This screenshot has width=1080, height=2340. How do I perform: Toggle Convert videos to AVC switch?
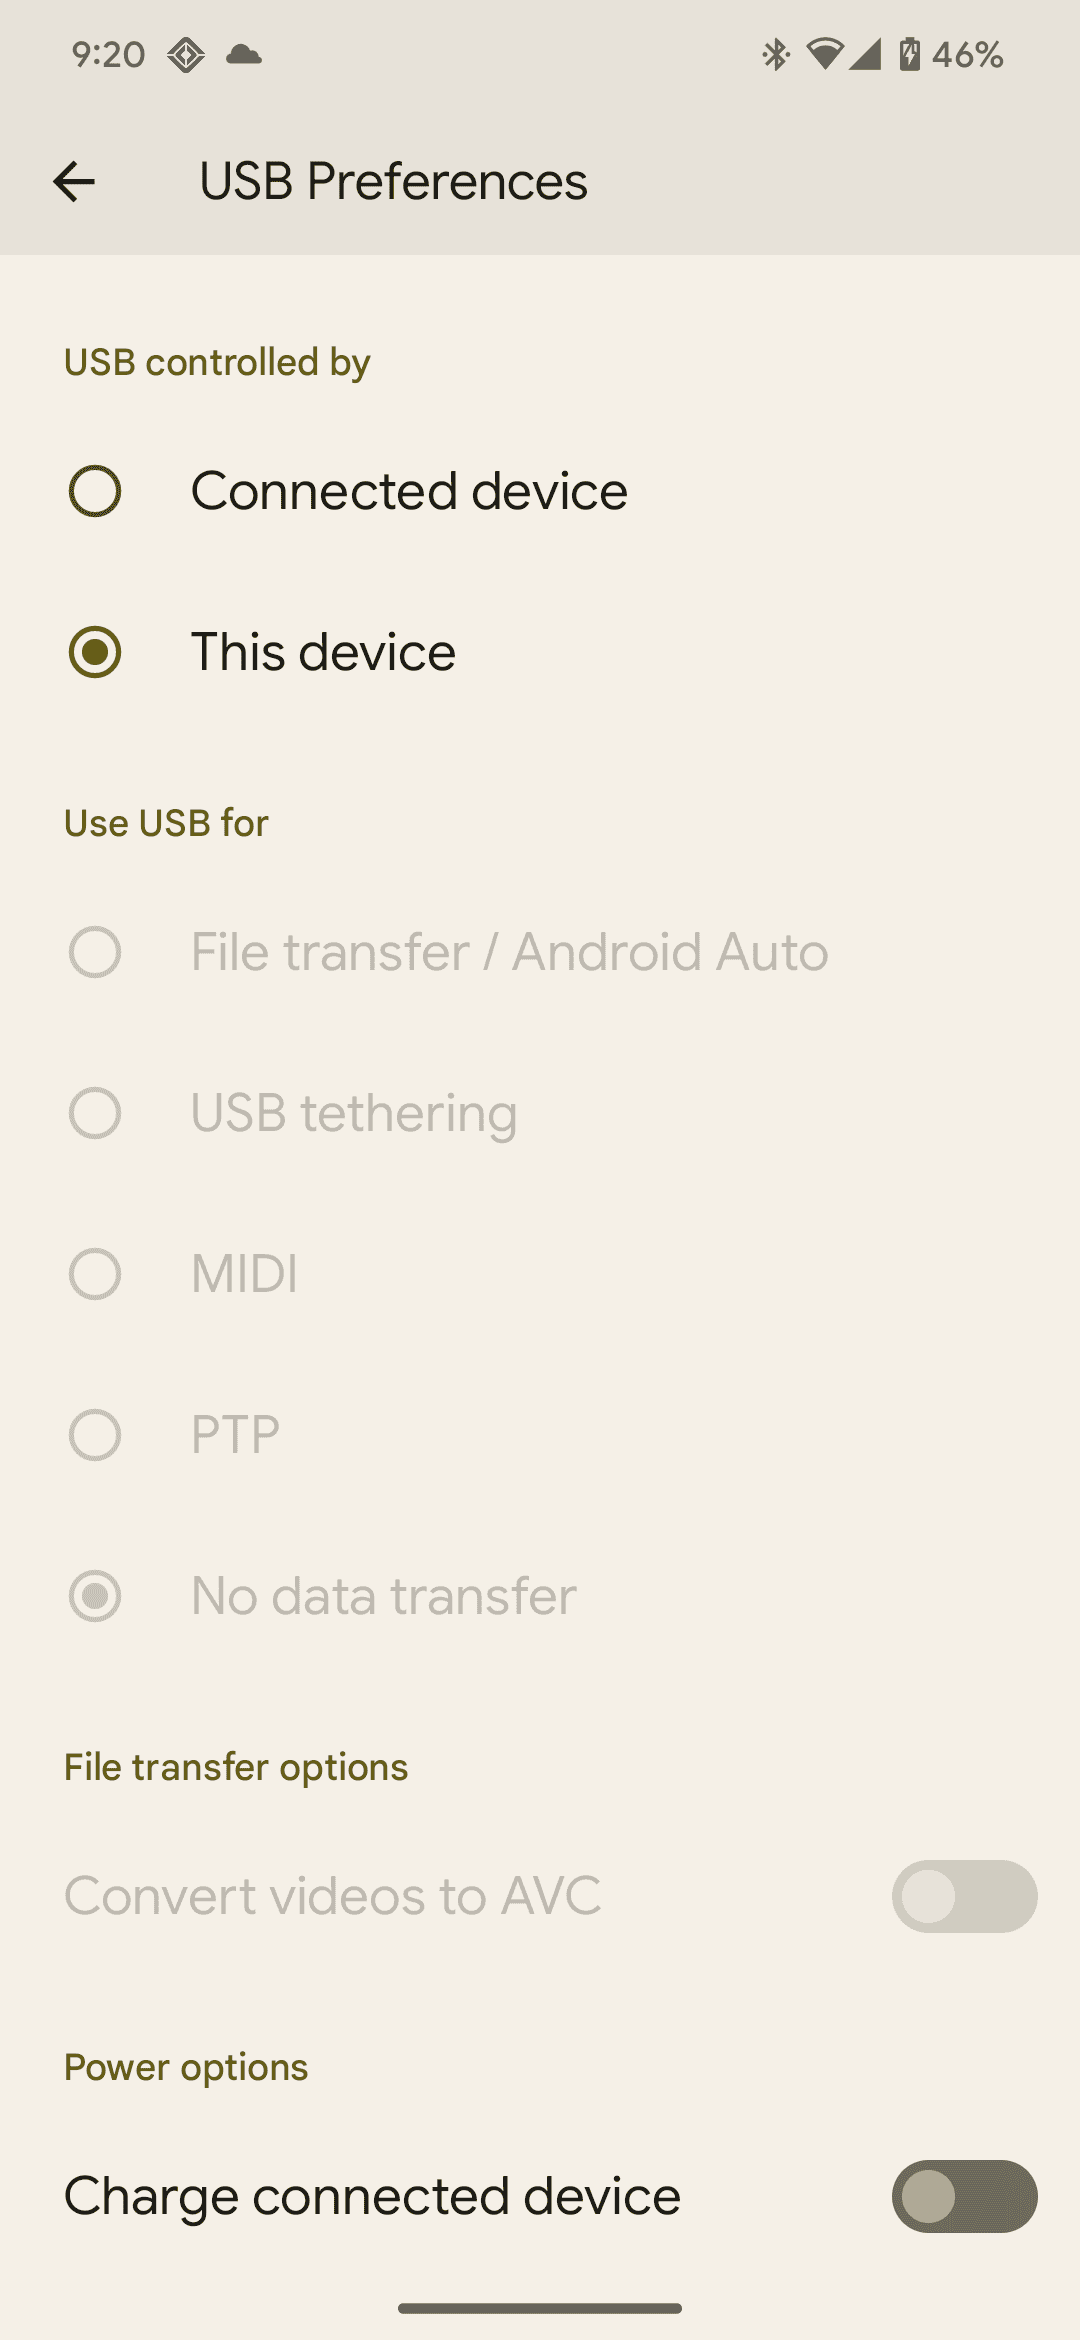coord(964,1896)
